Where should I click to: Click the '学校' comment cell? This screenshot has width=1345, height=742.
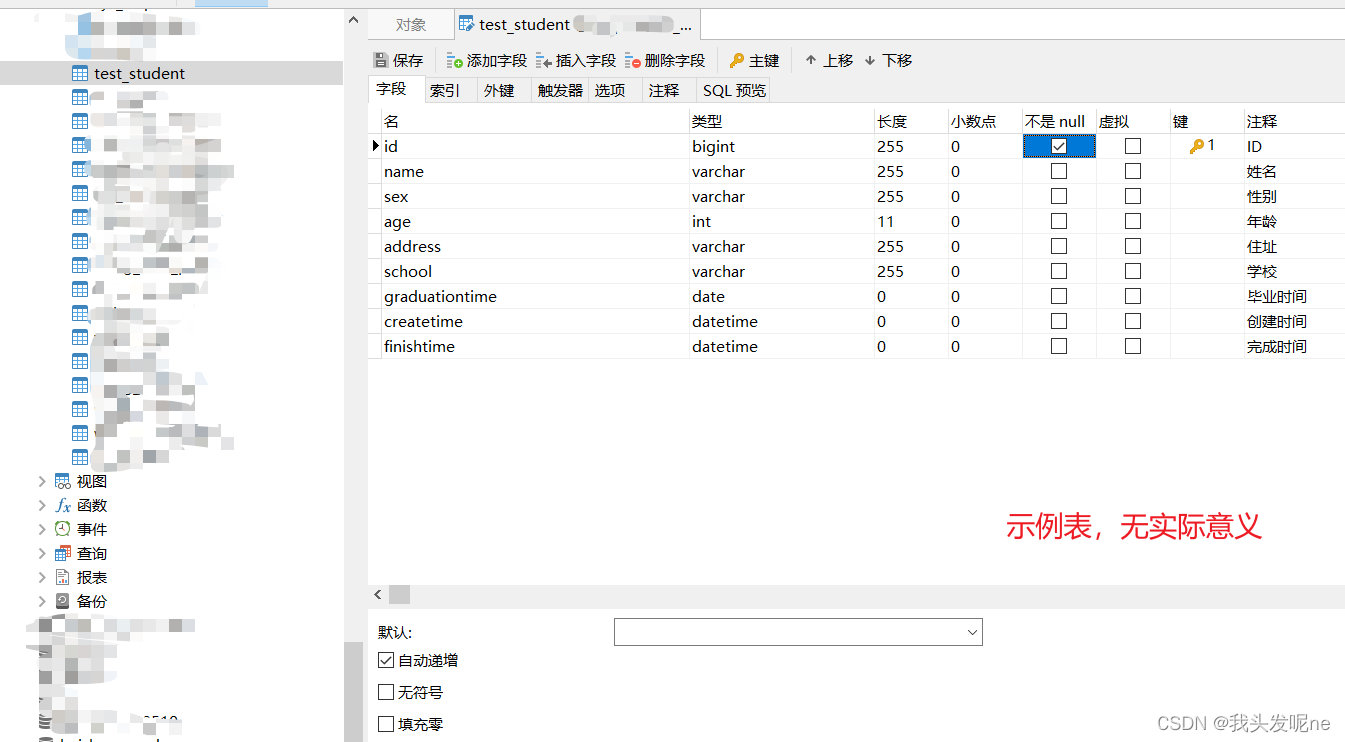tap(1294, 271)
